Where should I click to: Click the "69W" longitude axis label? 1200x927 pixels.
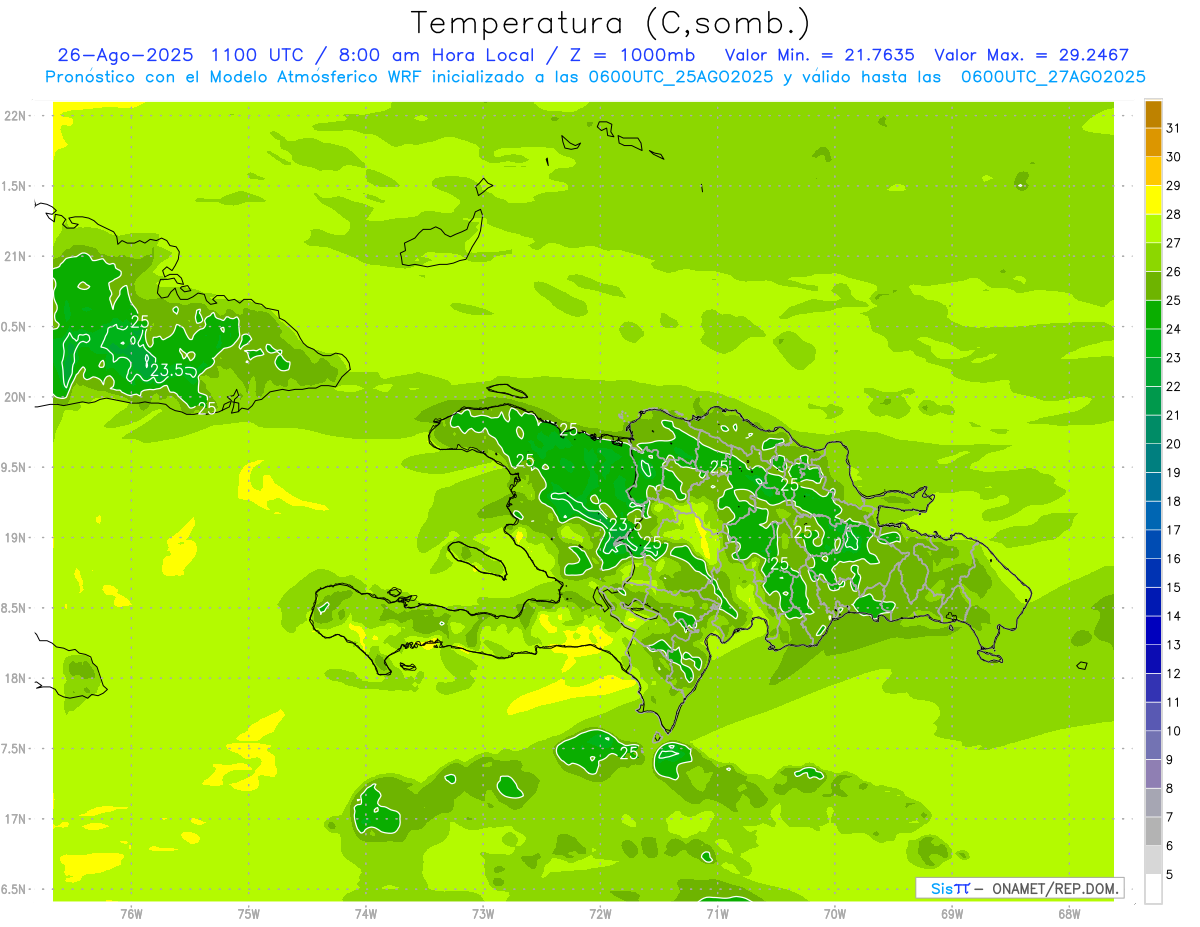(952, 913)
